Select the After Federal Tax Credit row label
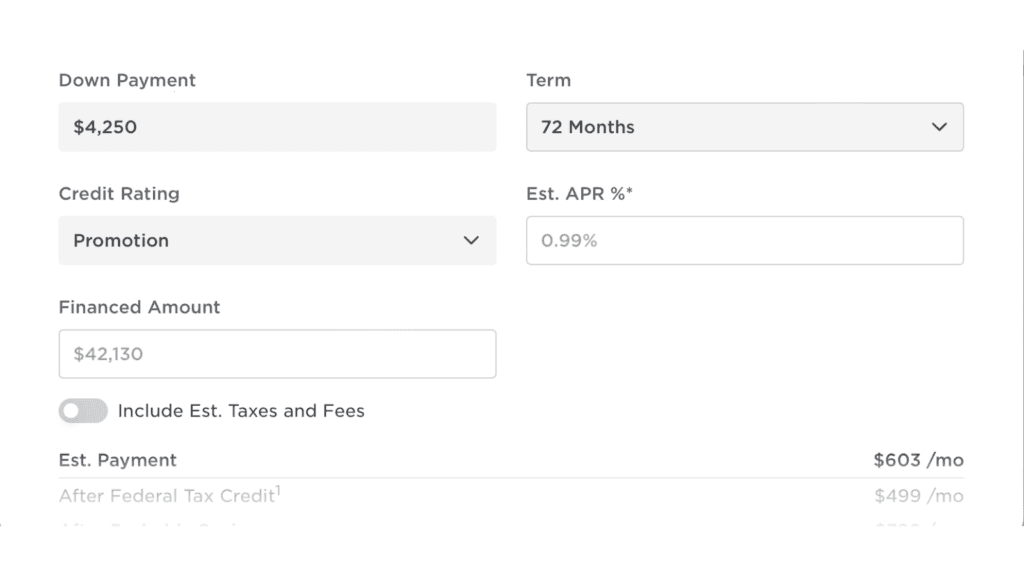This screenshot has width=1024, height=576. point(166,496)
